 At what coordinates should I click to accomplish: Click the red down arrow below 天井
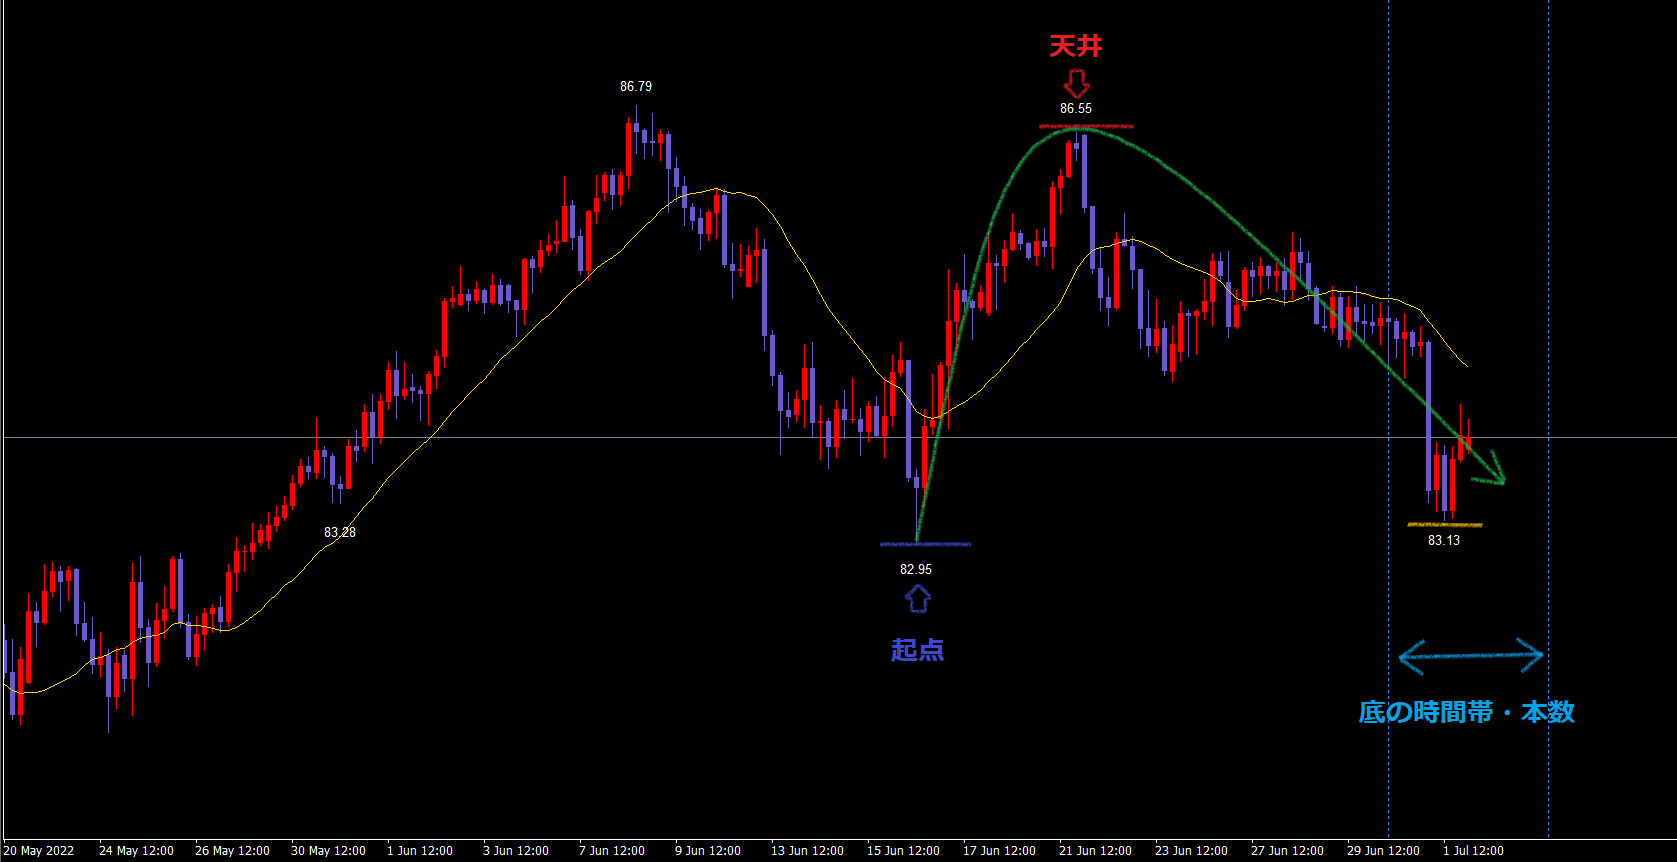[1076, 83]
